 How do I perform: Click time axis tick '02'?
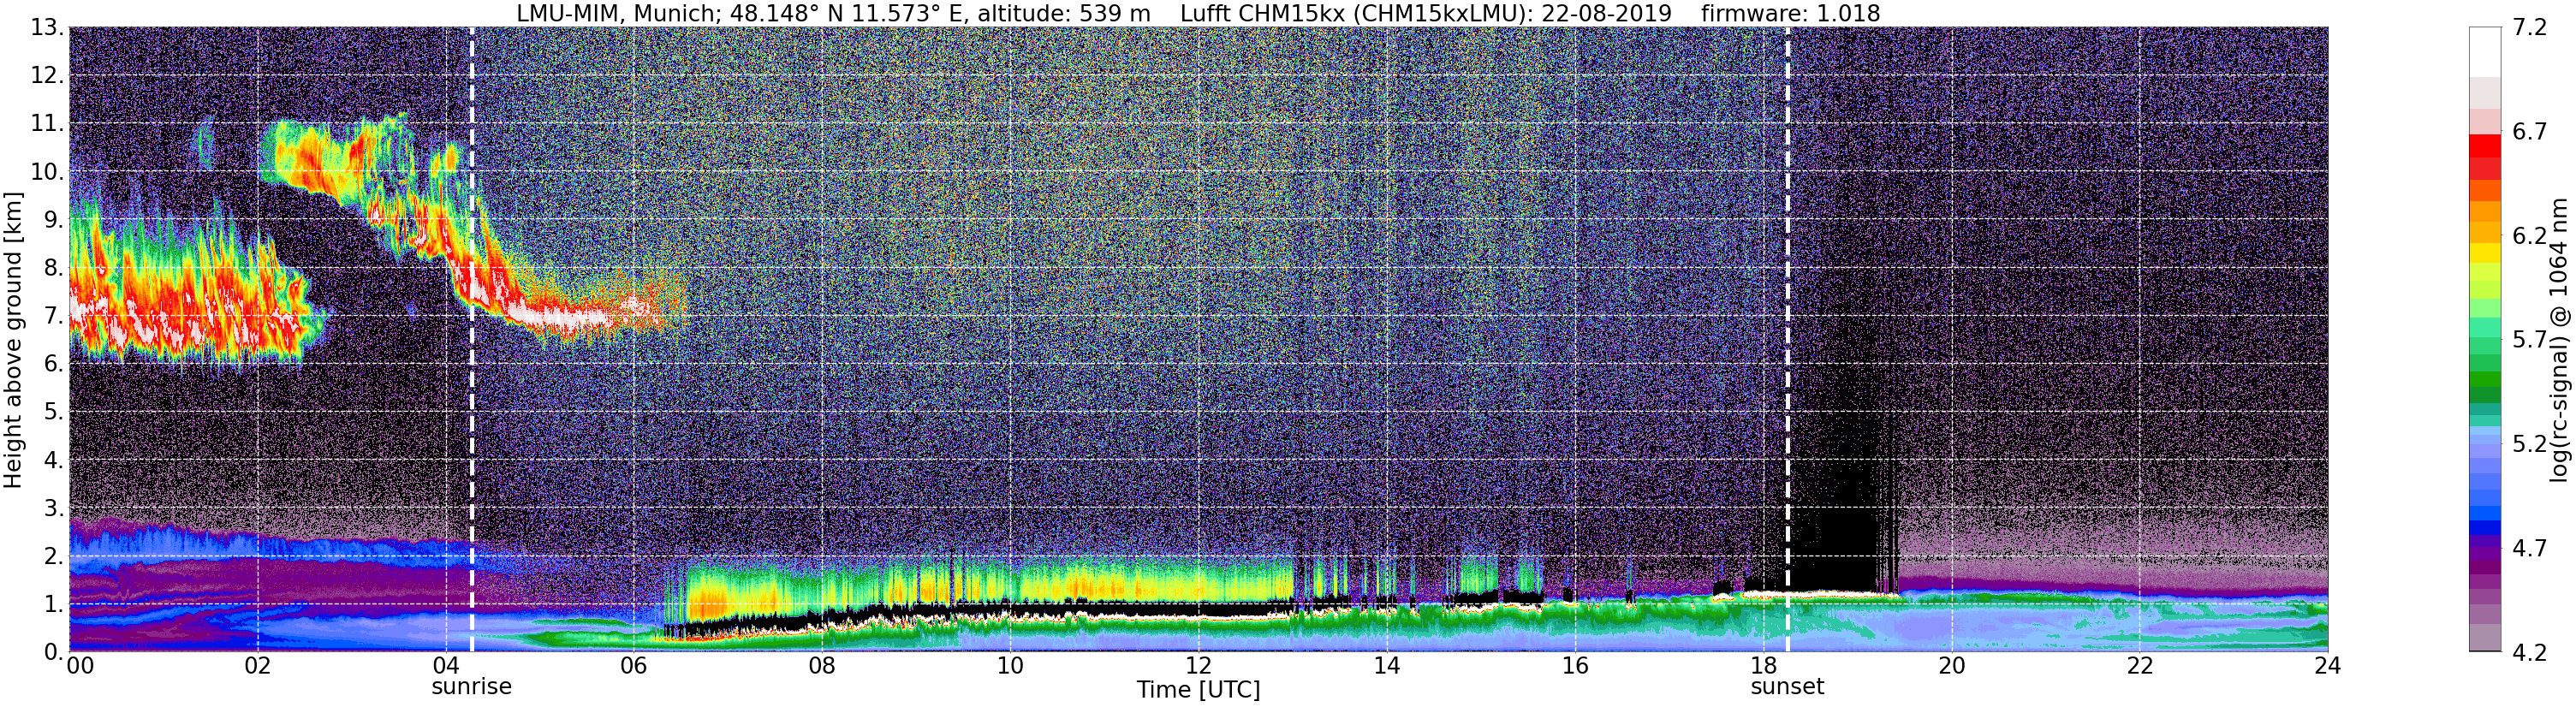[x=258, y=666]
